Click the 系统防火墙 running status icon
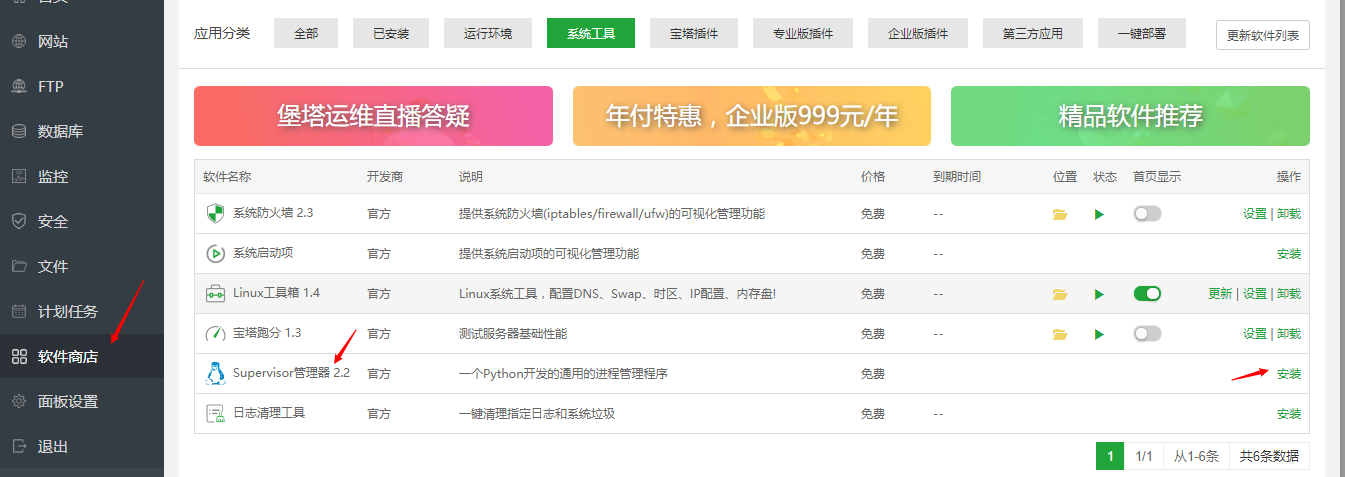This screenshot has width=1345, height=477. (1099, 214)
